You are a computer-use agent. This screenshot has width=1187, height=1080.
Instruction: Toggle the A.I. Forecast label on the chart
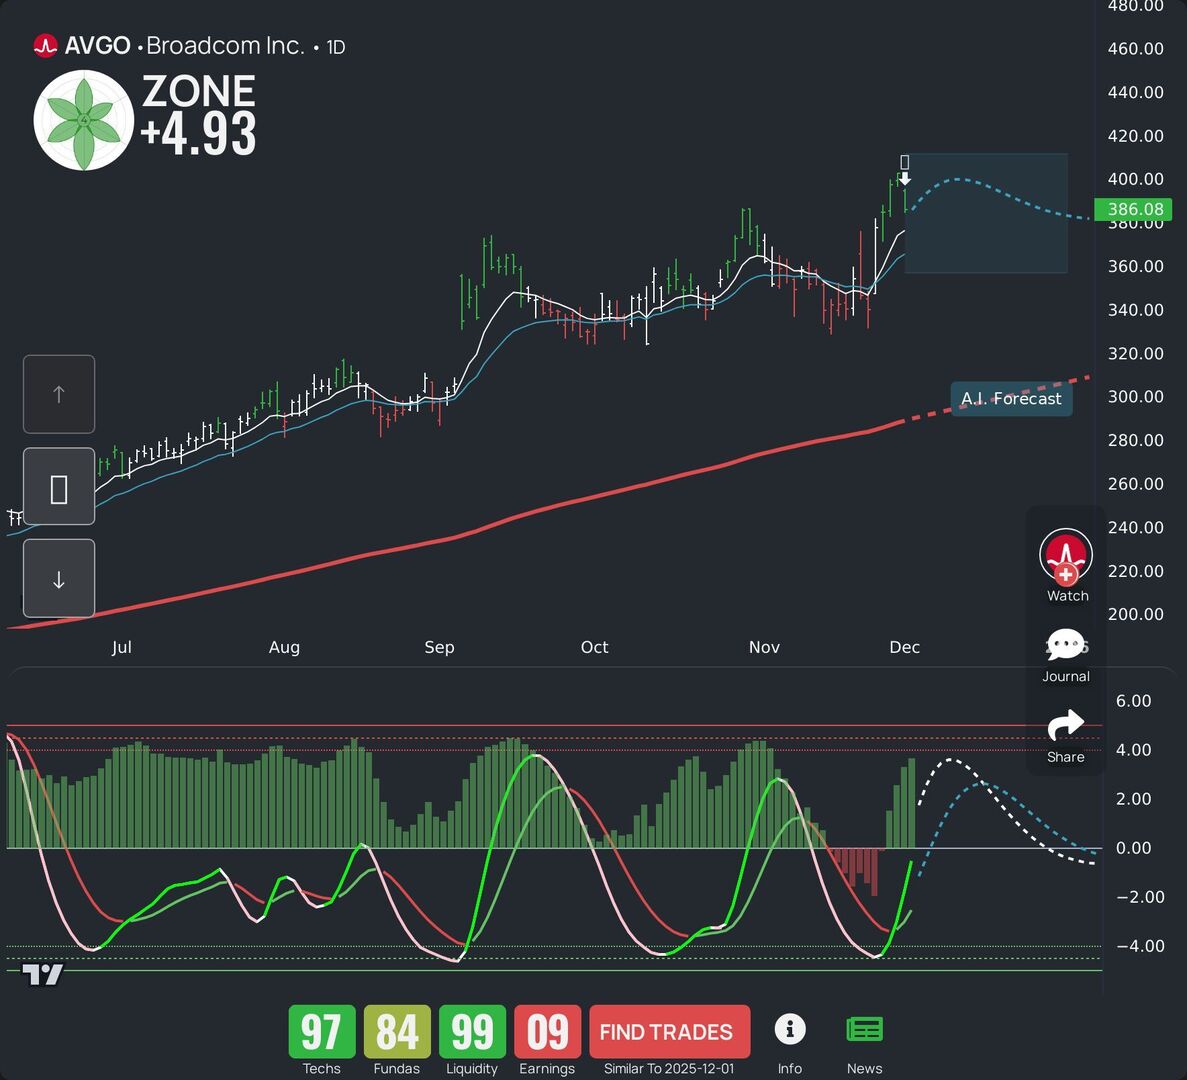[x=1011, y=398]
